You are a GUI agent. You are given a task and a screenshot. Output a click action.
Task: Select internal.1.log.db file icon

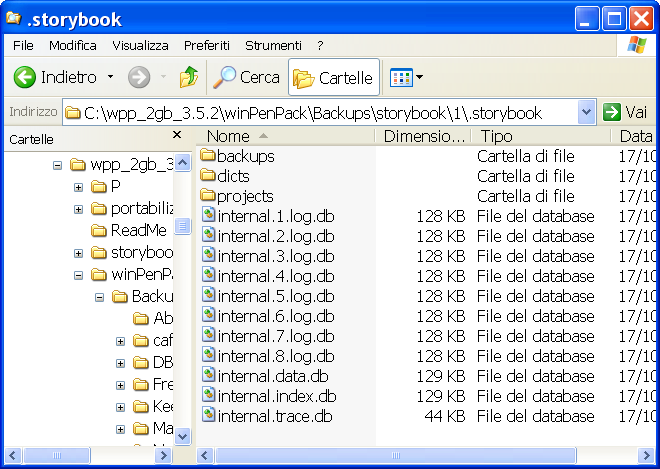[x=209, y=215]
